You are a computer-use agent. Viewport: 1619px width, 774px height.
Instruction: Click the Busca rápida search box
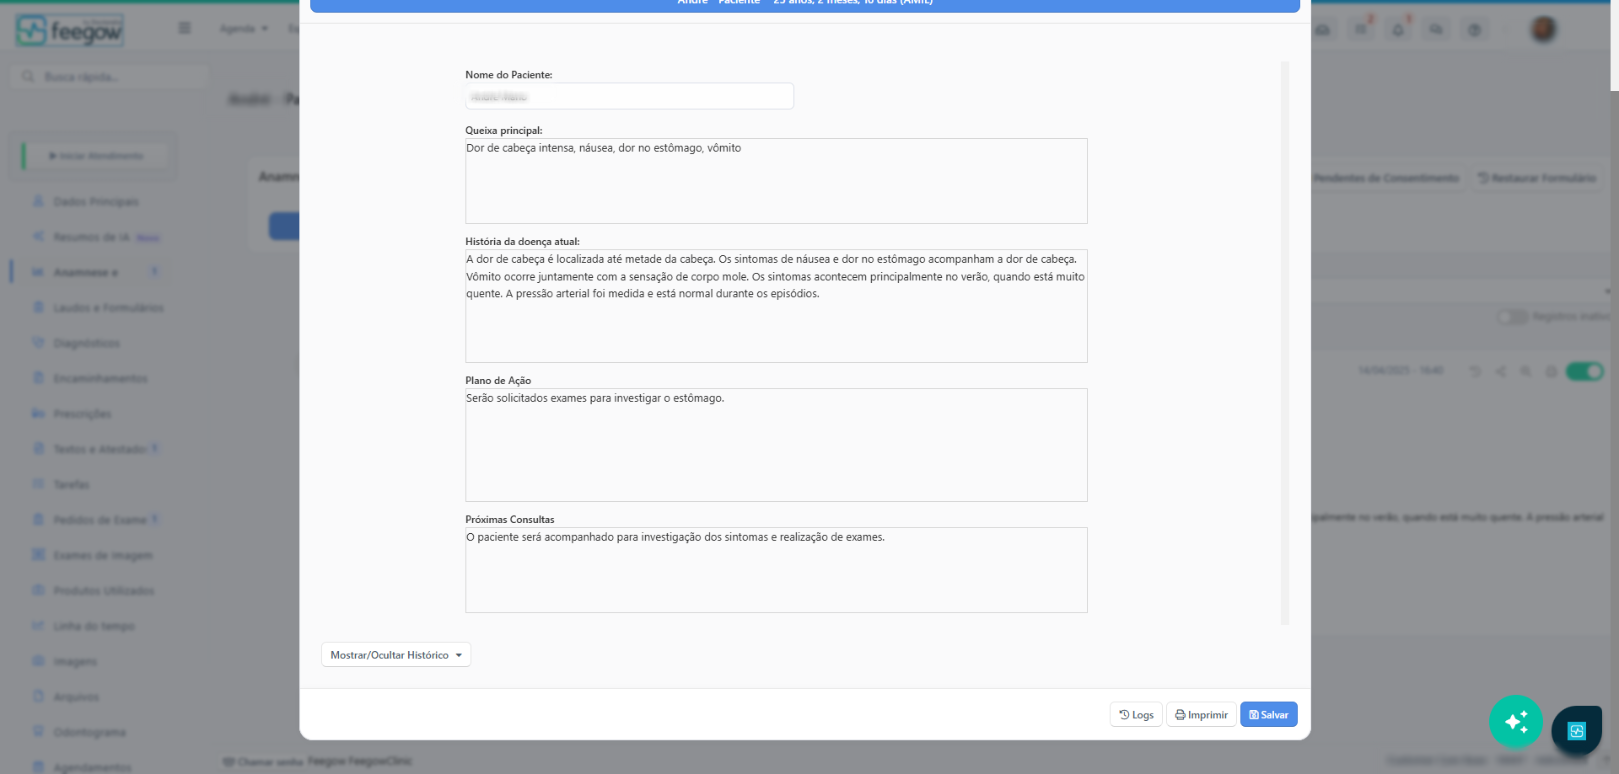click(x=112, y=77)
